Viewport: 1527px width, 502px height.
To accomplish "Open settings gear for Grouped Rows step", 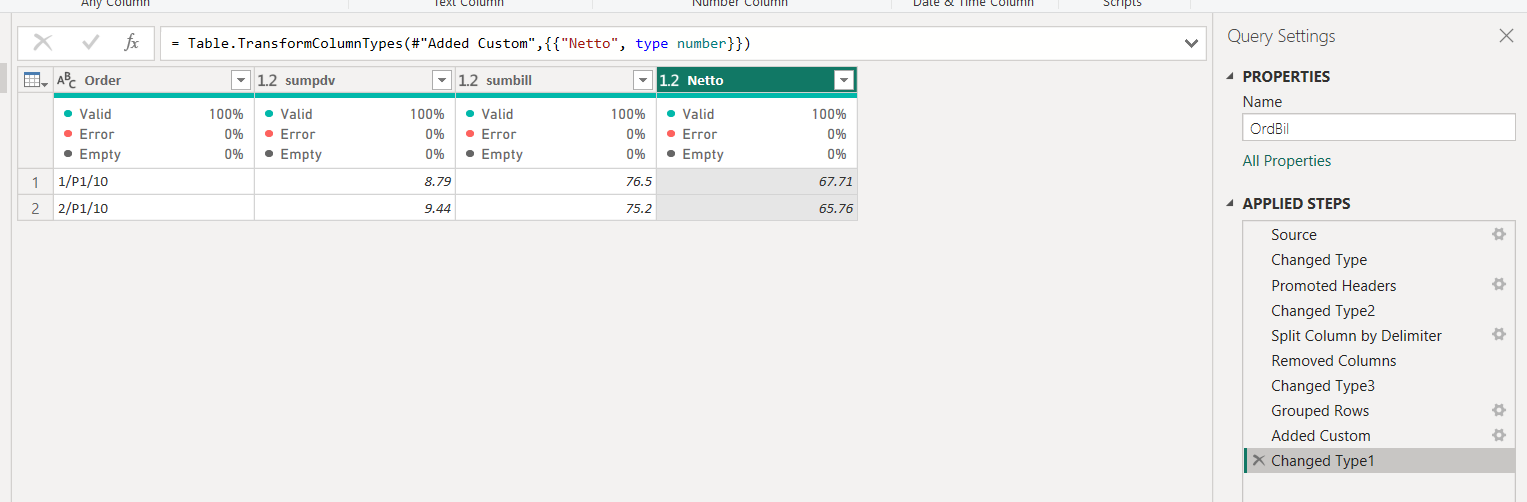I will (1498, 410).
